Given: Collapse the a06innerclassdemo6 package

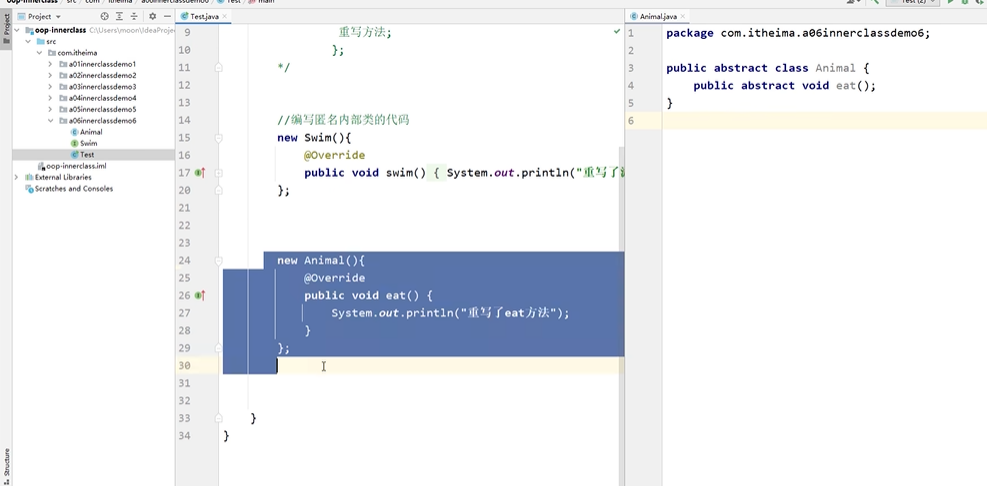Looking at the screenshot, I should coord(50,121).
